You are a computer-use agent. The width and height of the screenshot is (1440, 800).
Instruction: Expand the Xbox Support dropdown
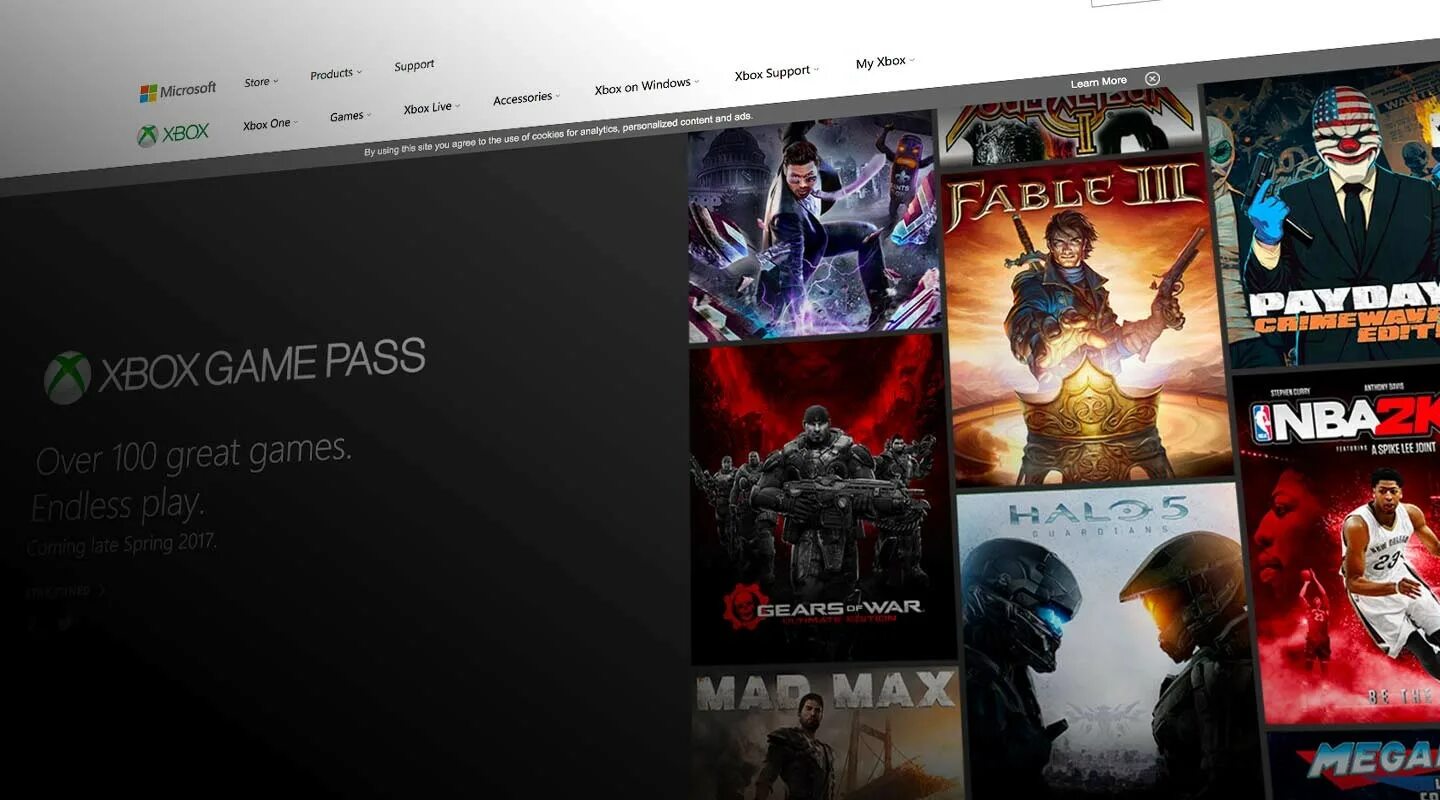[776, 73]
